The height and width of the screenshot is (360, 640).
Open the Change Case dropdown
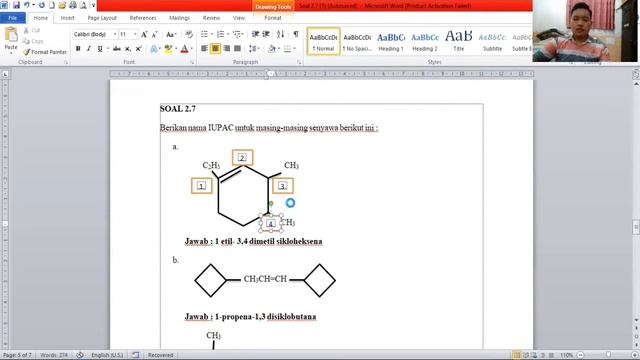[171, 35]
